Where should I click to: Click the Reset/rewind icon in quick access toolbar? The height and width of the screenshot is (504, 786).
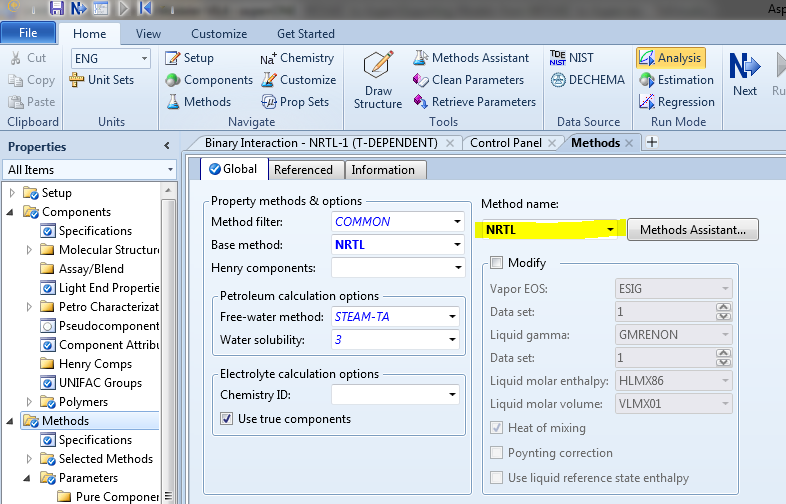pos(145,8)
